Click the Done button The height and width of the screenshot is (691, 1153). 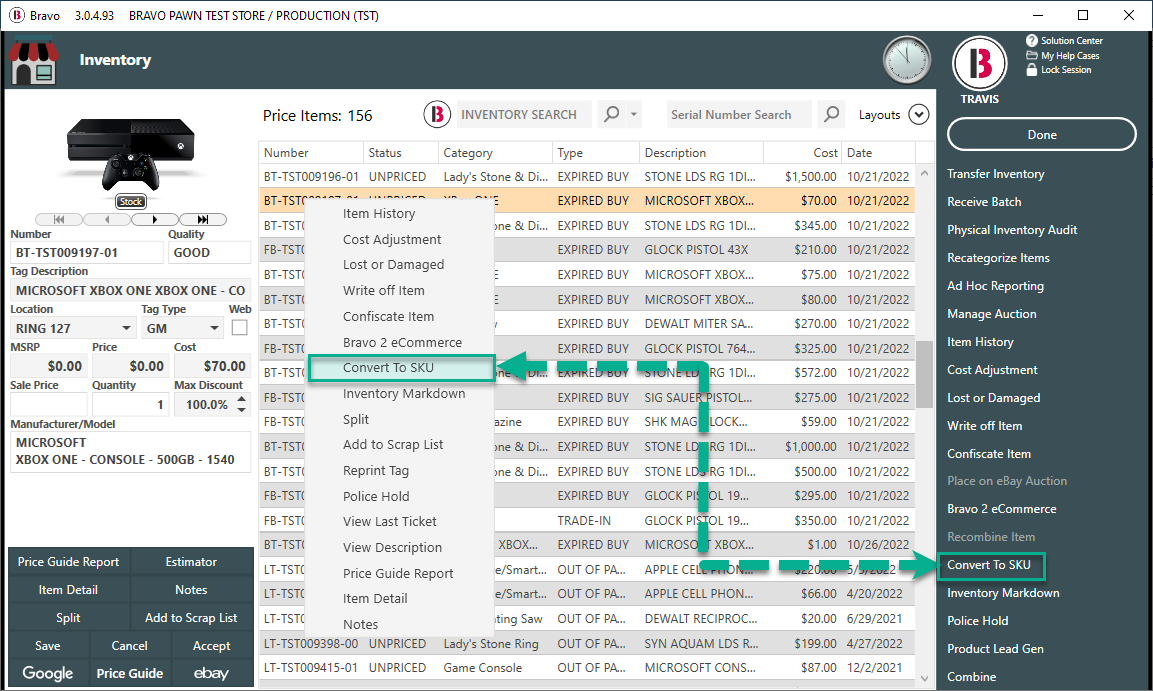pos(1042,135)
